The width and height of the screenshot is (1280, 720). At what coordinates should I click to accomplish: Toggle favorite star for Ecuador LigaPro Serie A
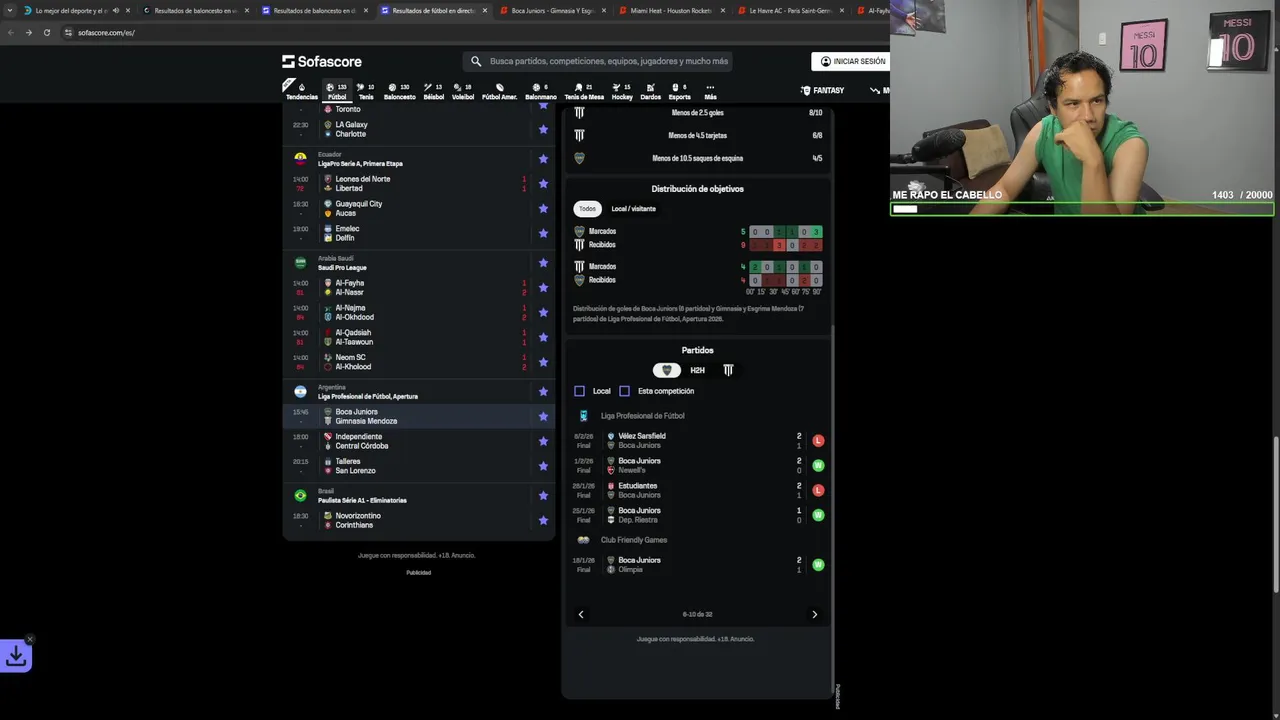[543, 158]
